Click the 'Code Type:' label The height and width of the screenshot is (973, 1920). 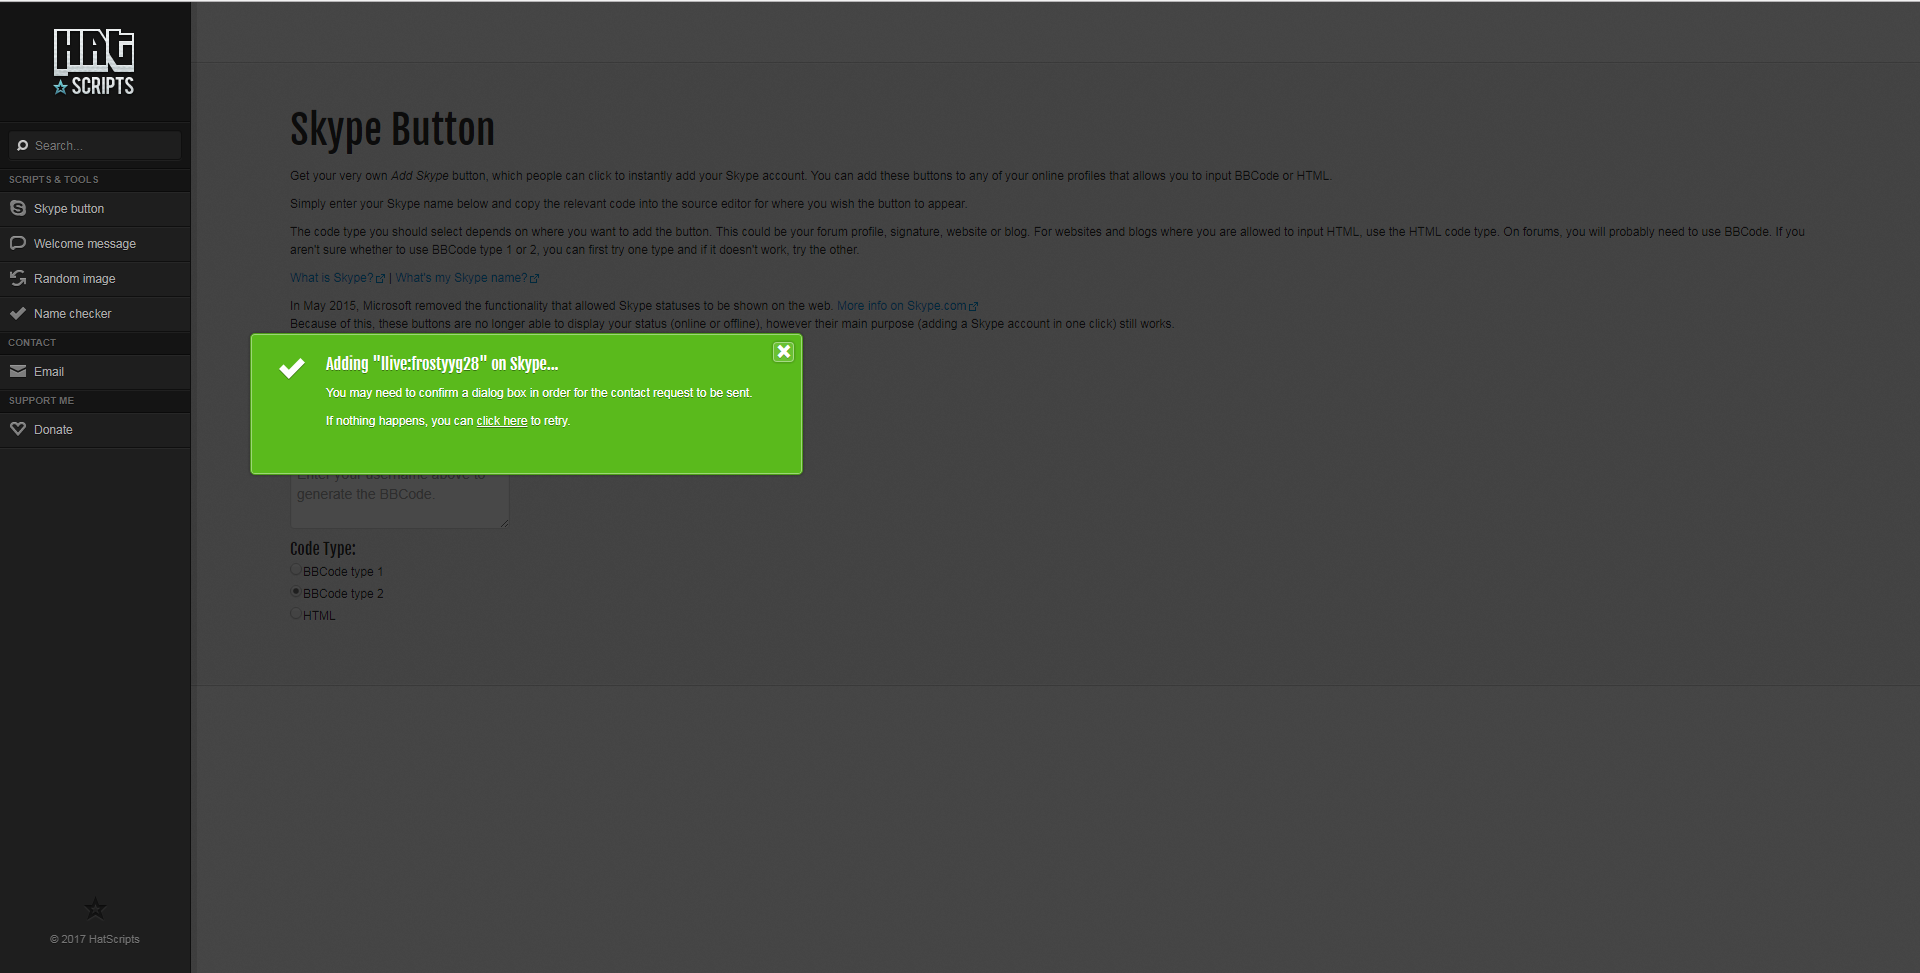[x=323, y=549]
